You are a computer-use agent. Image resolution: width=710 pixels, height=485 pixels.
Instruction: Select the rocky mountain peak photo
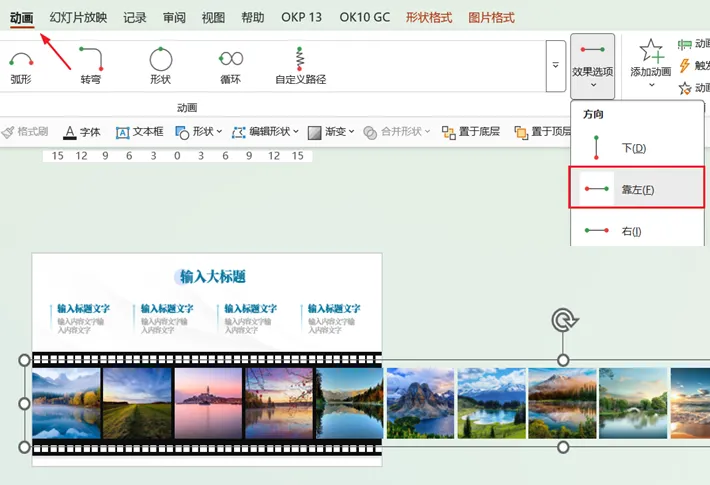click(x=420, y=403)
